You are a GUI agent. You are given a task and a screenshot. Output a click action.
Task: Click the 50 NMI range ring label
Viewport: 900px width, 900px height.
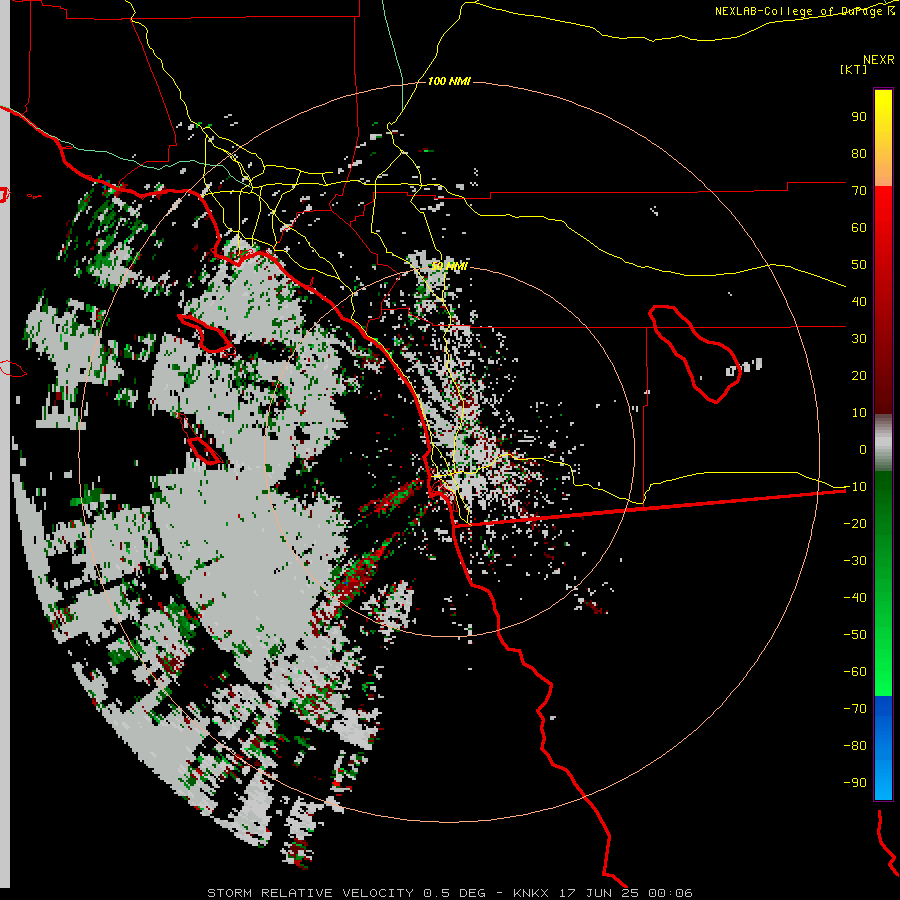point(449,266)
